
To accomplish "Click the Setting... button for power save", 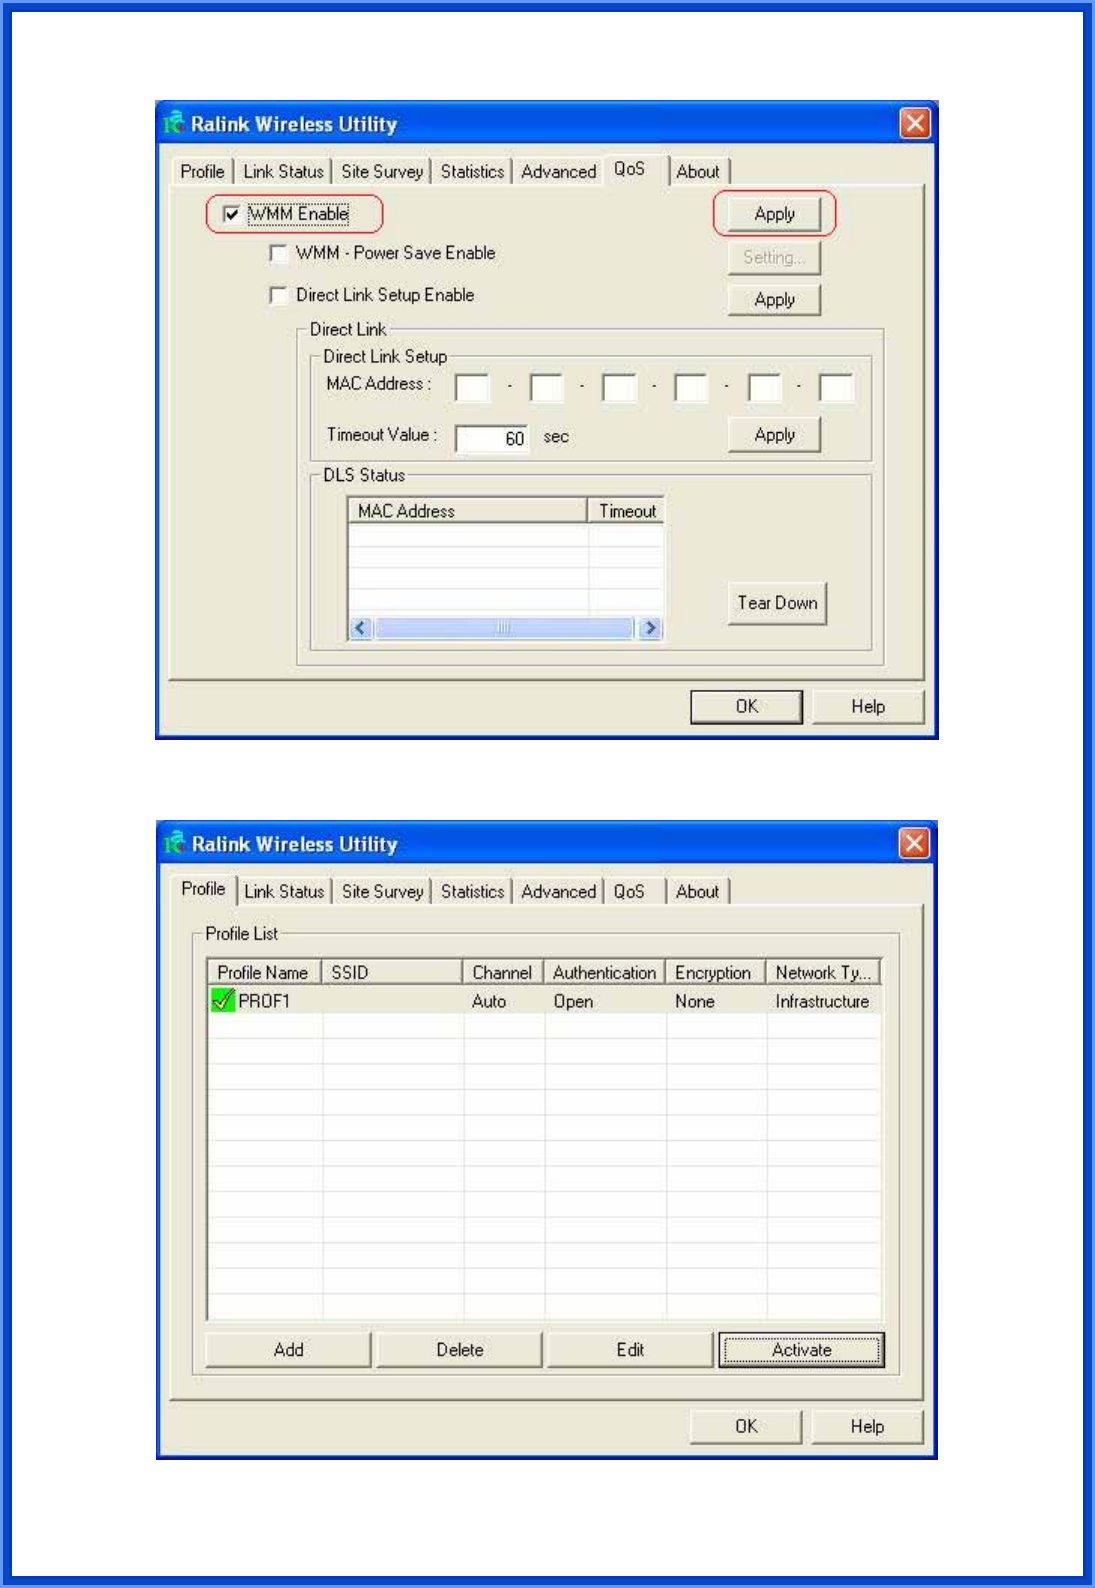I will [x=774, y=257].
